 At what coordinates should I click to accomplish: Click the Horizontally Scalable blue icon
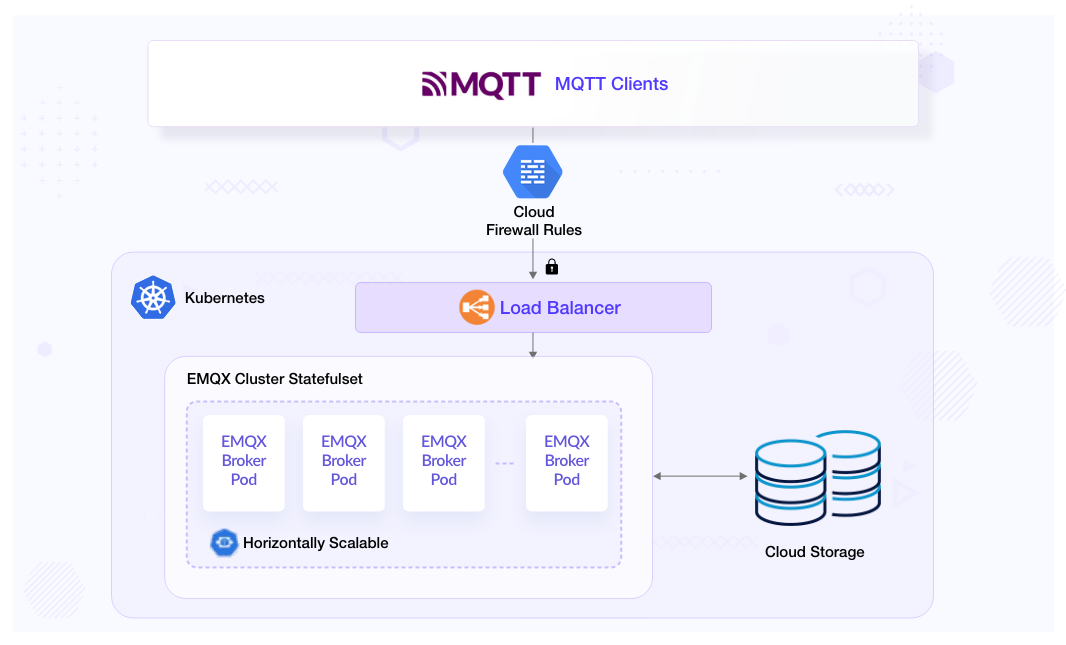coord(224,543)
